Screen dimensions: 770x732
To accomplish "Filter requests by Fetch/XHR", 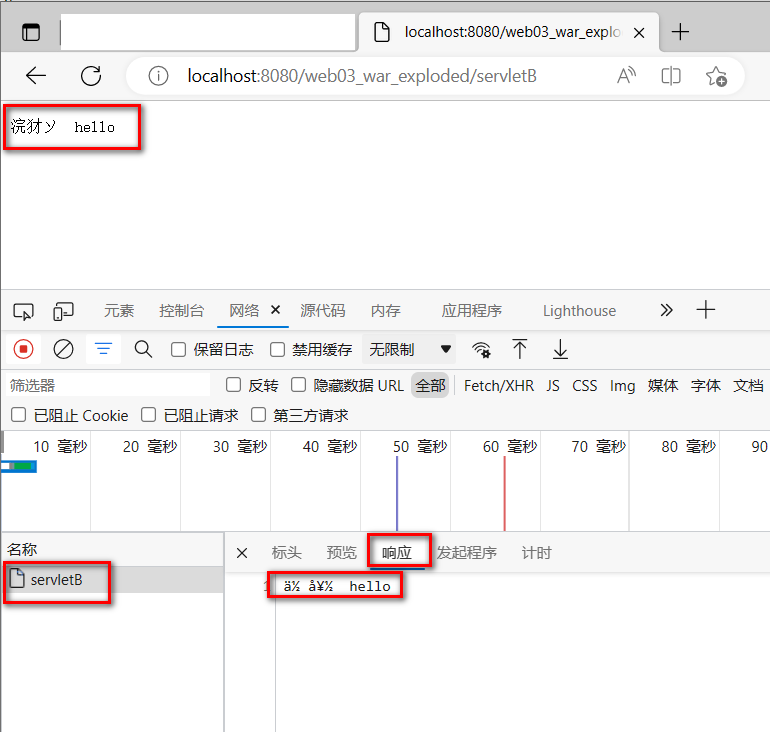I will (498, 385).
